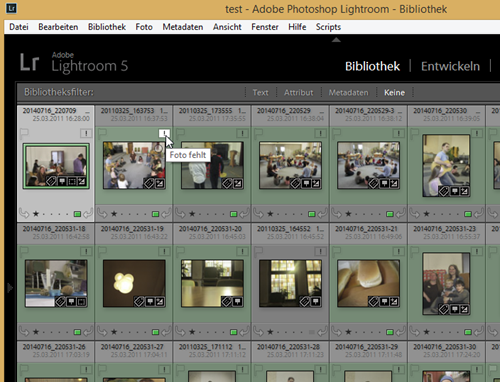Select the bread thumbnail 20140716_220531-21
This screenshot has height=382, width=500.
point(369,284)
